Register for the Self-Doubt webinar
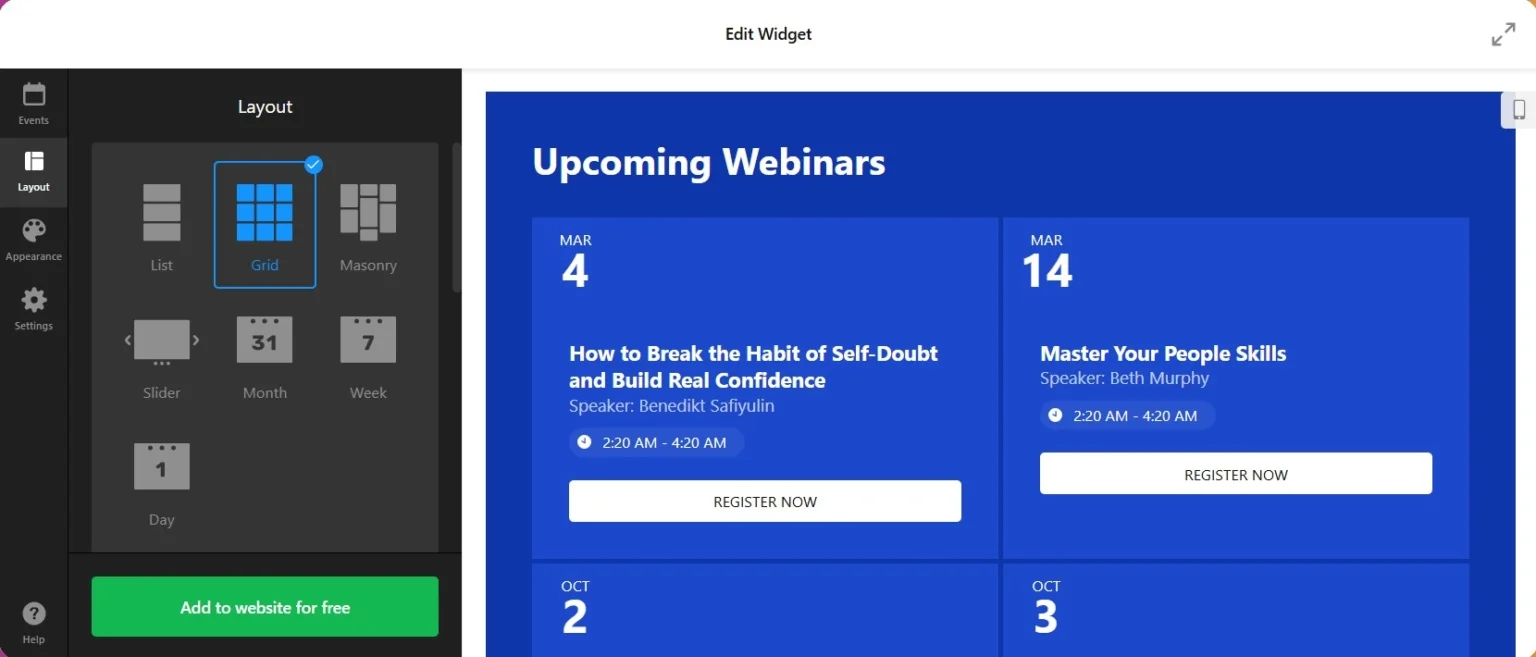1536x657 pixels. (764, 501)
